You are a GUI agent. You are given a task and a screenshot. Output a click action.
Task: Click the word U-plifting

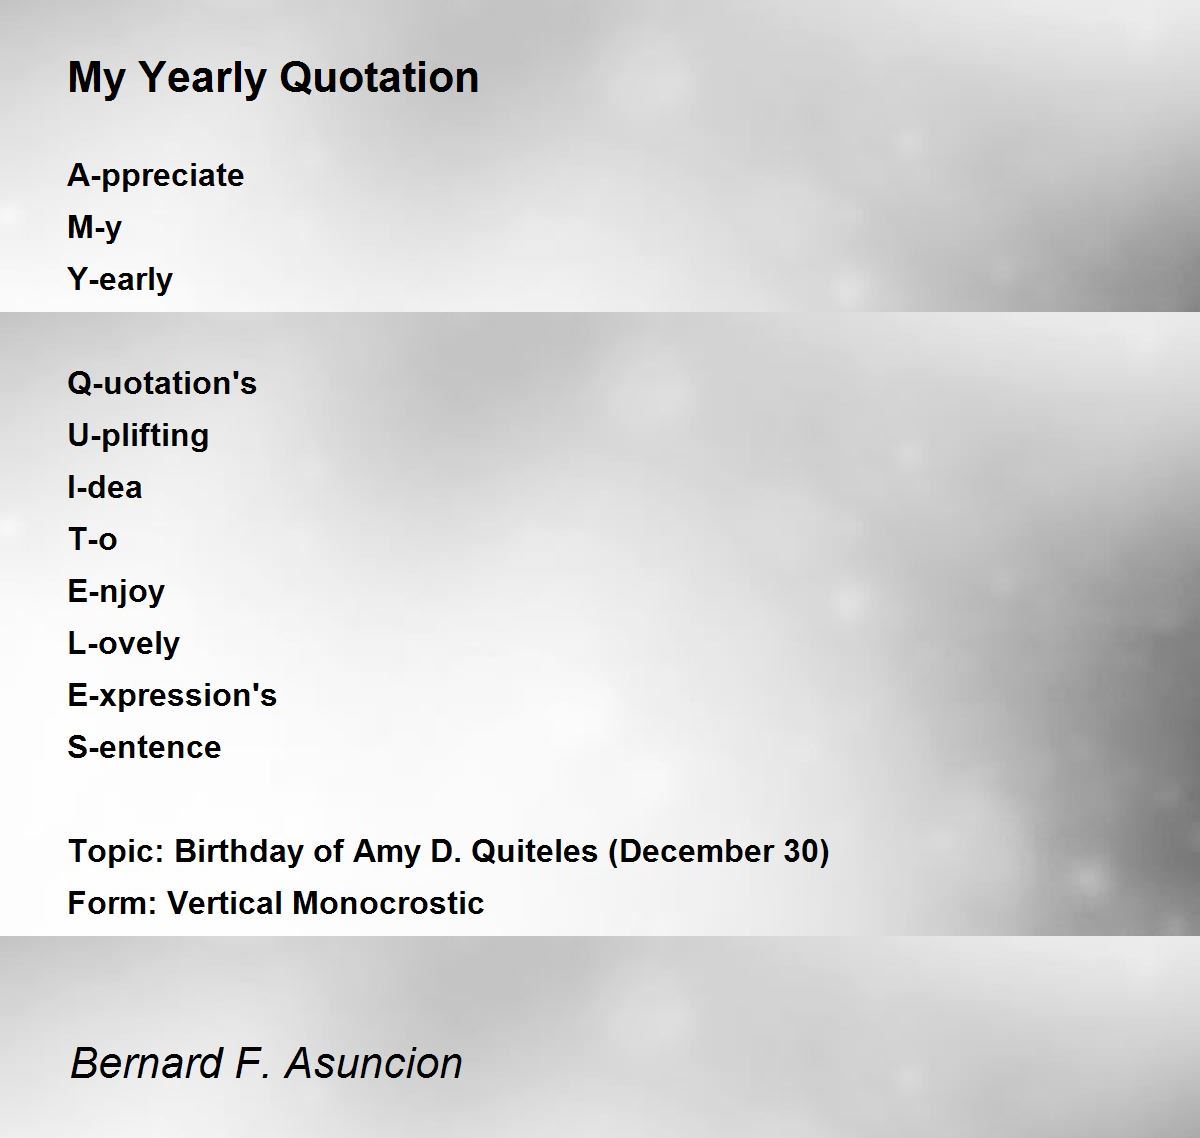point(139,436)
